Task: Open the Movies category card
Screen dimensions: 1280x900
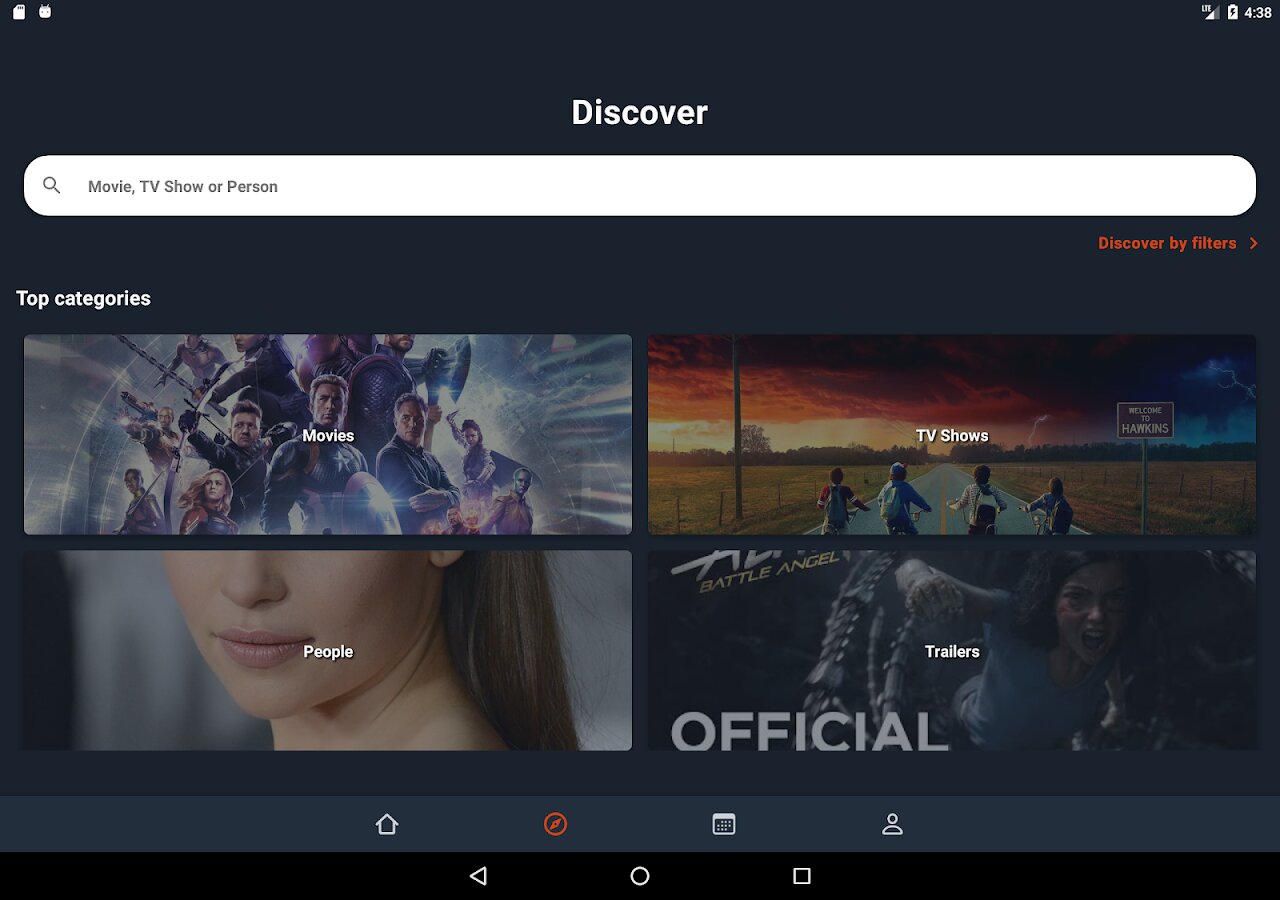Action: (x=328, y=434)
